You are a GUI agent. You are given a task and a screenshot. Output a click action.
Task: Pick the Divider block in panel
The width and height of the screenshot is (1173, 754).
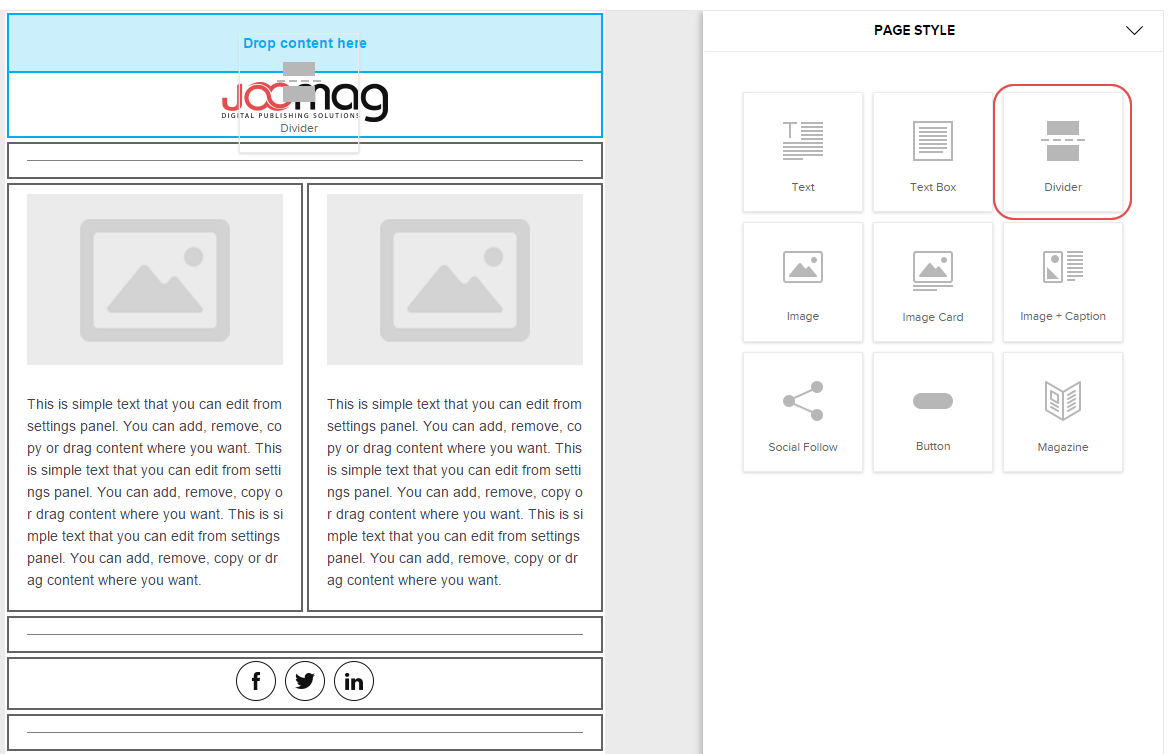click(x=1062, y=152)
